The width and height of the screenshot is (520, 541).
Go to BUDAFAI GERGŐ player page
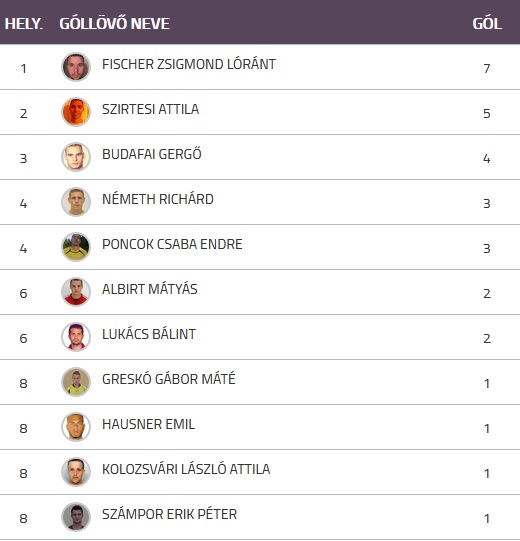(152, 154)
